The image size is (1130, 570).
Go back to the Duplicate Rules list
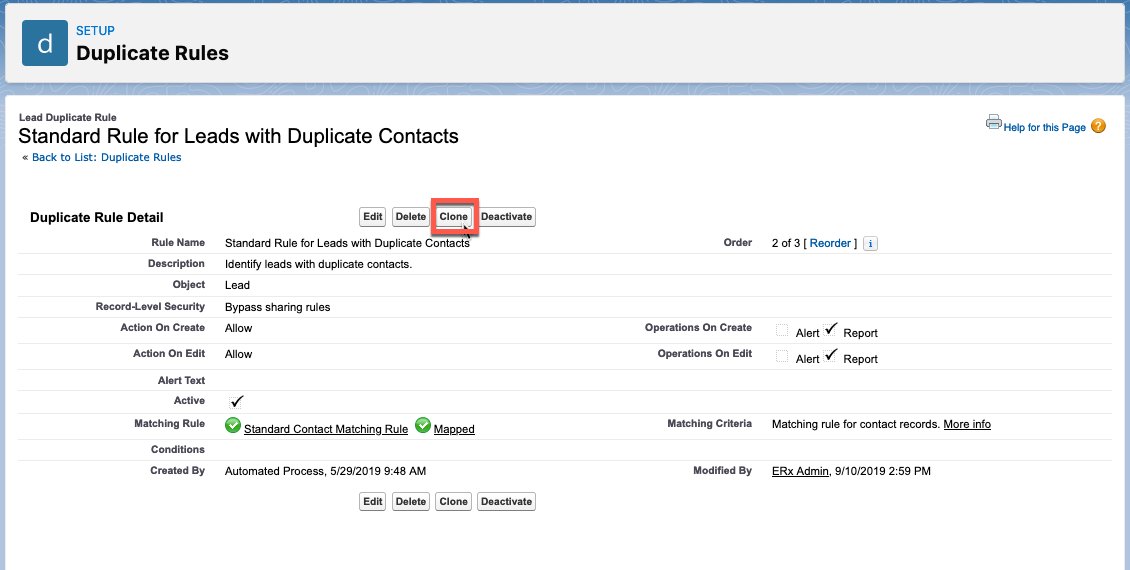tap(106, 158)
